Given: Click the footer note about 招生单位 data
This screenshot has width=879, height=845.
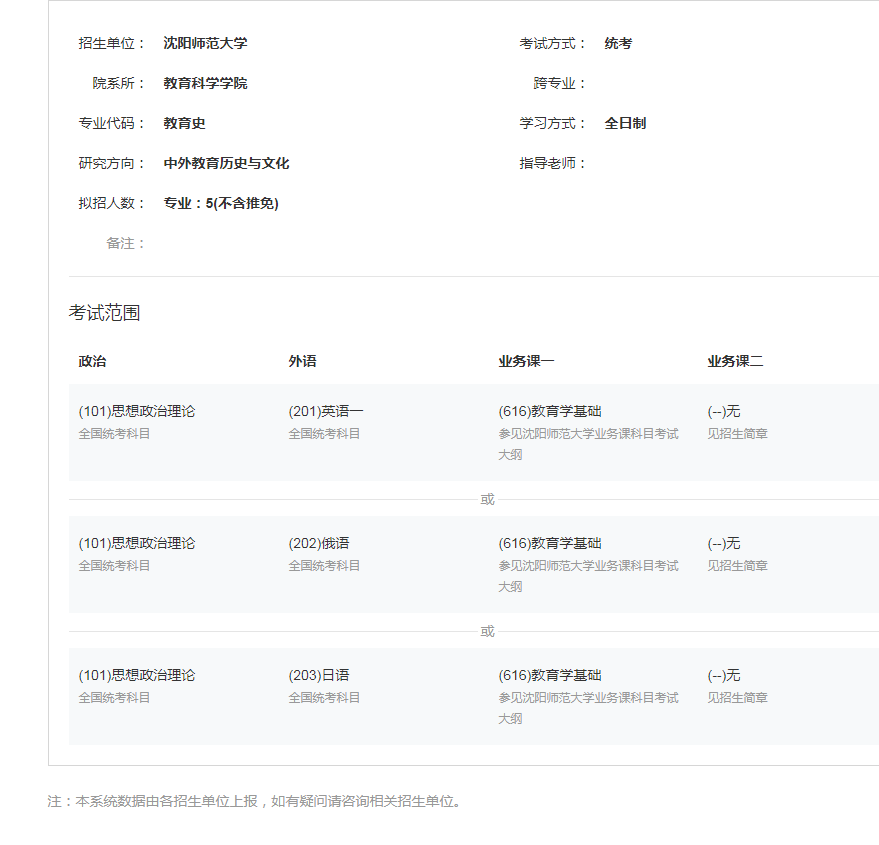Looking at the screenshot, I should (255, 801).
